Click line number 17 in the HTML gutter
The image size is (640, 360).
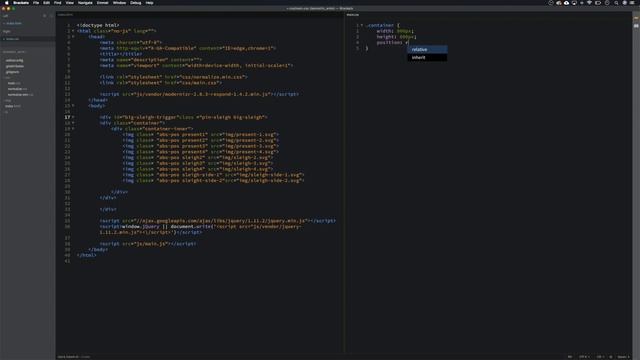coord(67,117)
